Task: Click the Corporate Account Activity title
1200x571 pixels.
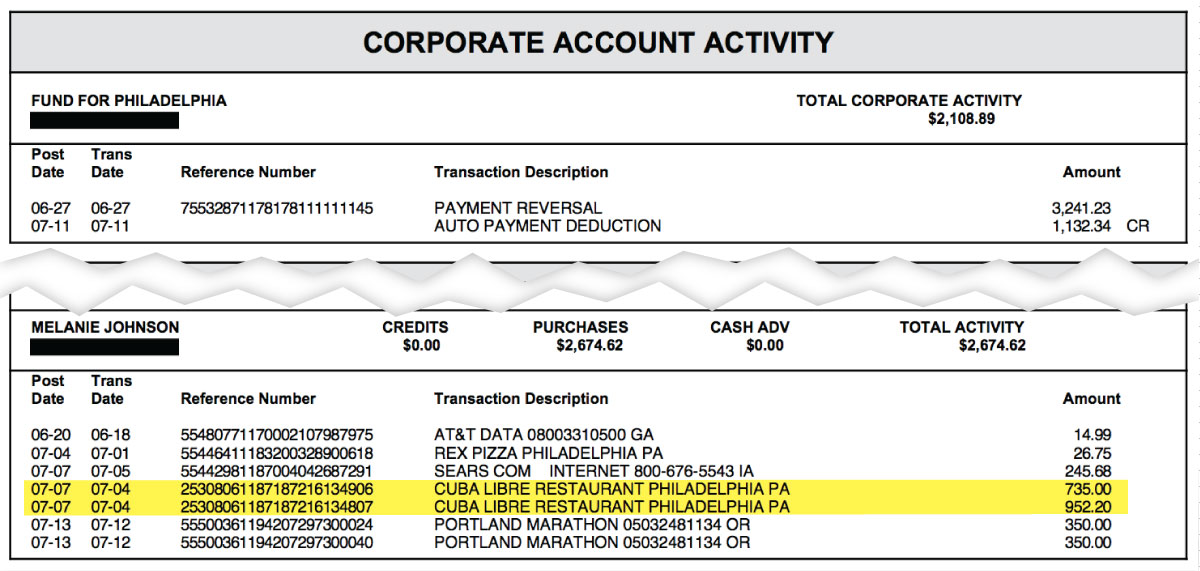Action: point(598,42)
